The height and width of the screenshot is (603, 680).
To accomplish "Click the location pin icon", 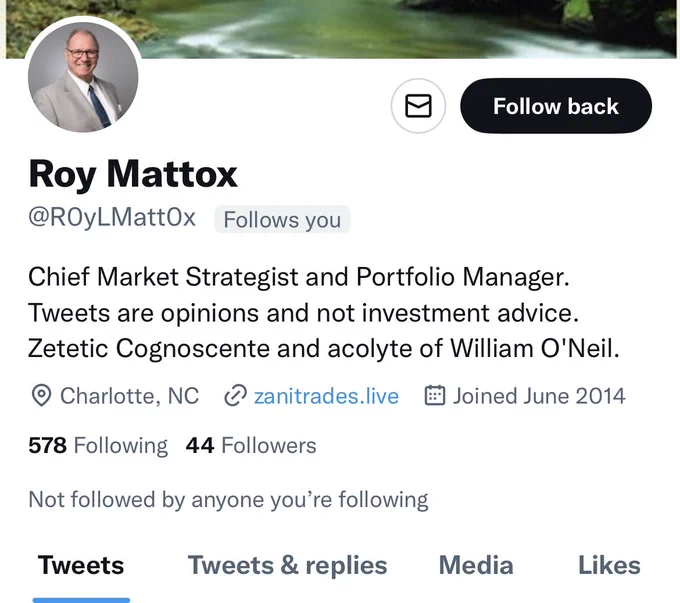I will 42,396.
